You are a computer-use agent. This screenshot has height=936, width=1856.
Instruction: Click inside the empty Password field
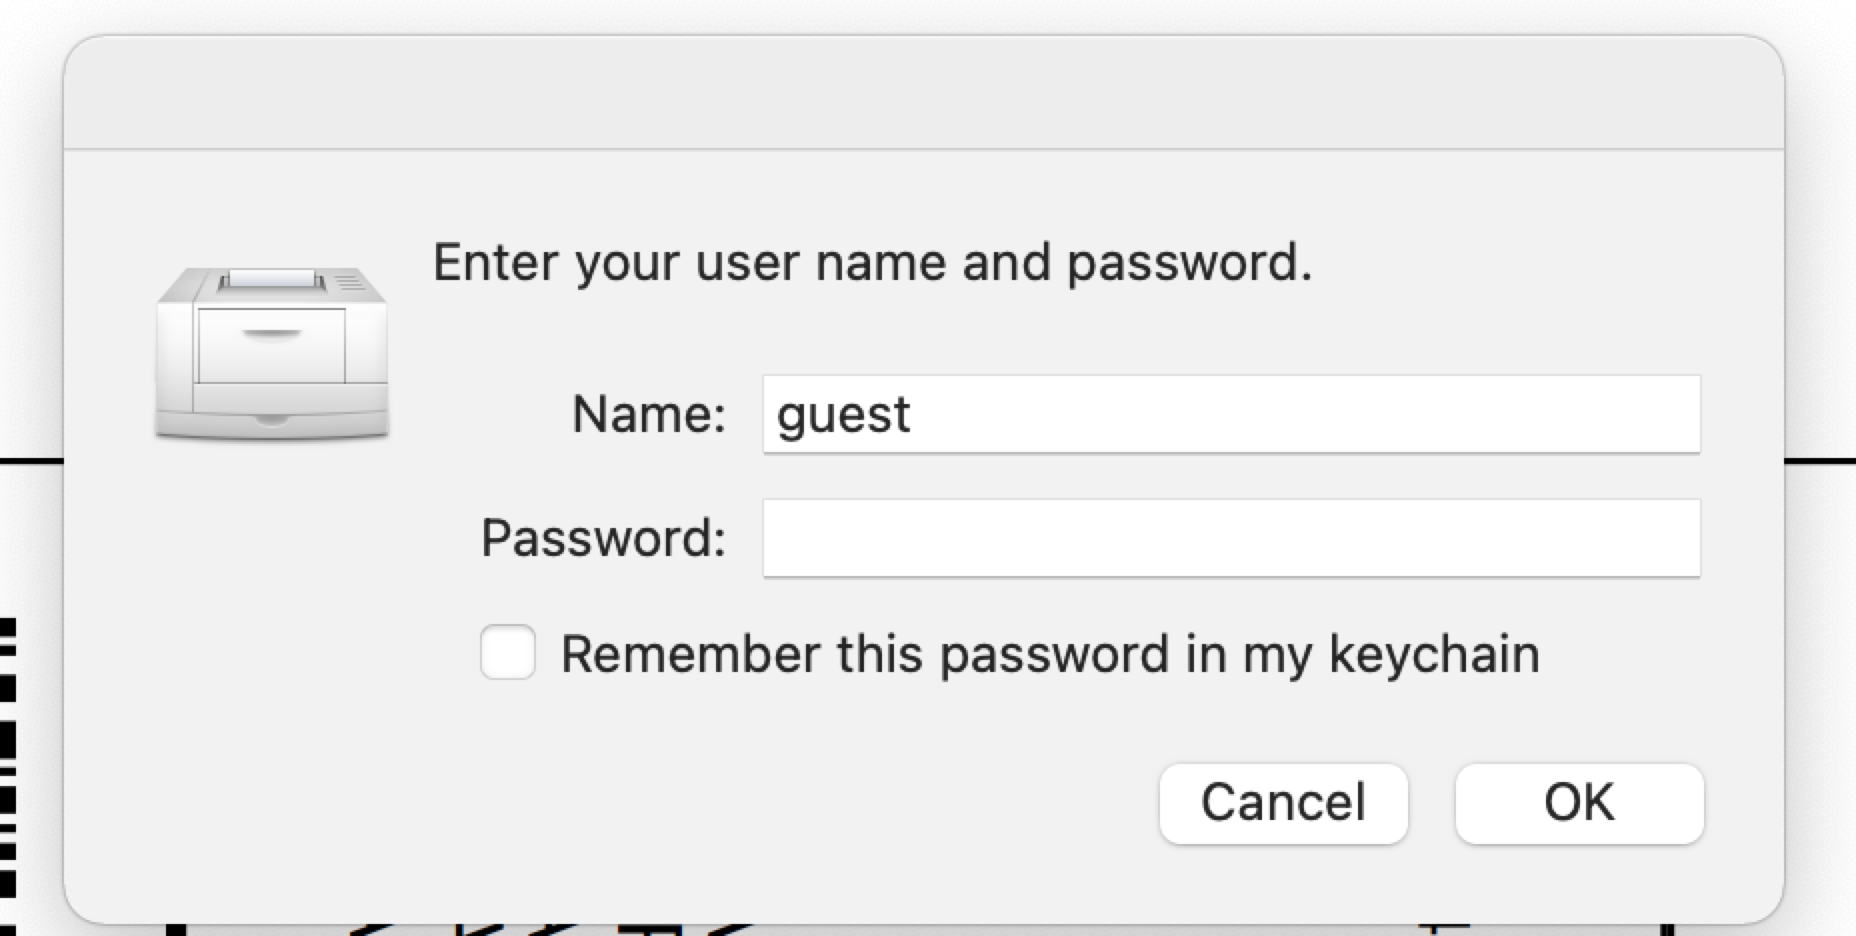[x=1230, y=538]
